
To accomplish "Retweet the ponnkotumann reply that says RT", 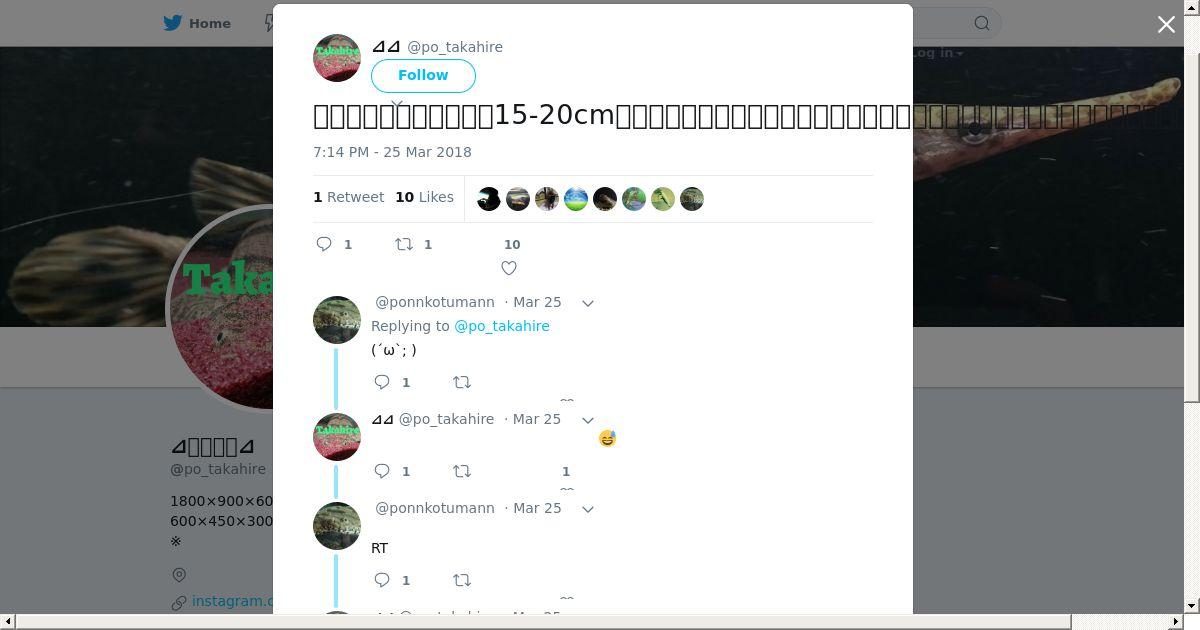I will (462, 580).
